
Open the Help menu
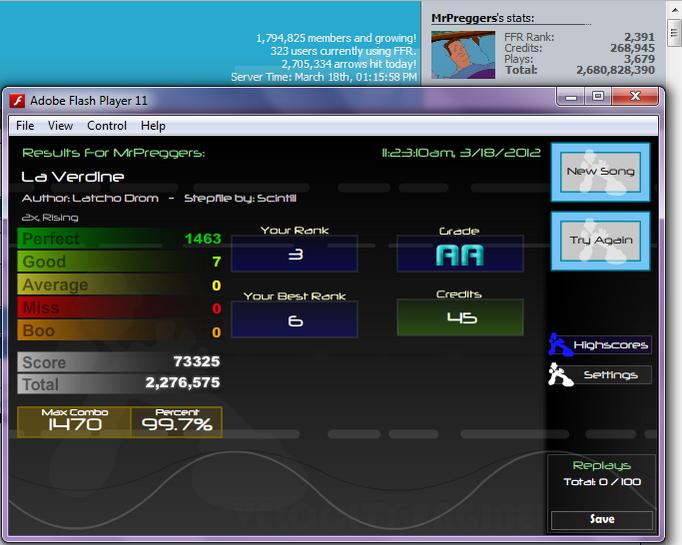coord(153,126)
